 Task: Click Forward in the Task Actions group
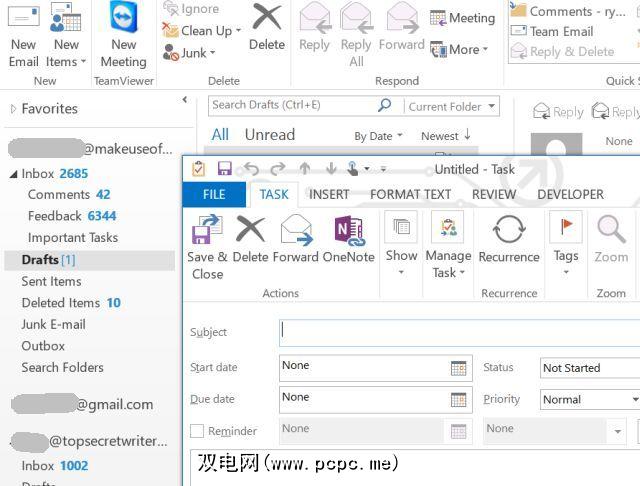296,240
